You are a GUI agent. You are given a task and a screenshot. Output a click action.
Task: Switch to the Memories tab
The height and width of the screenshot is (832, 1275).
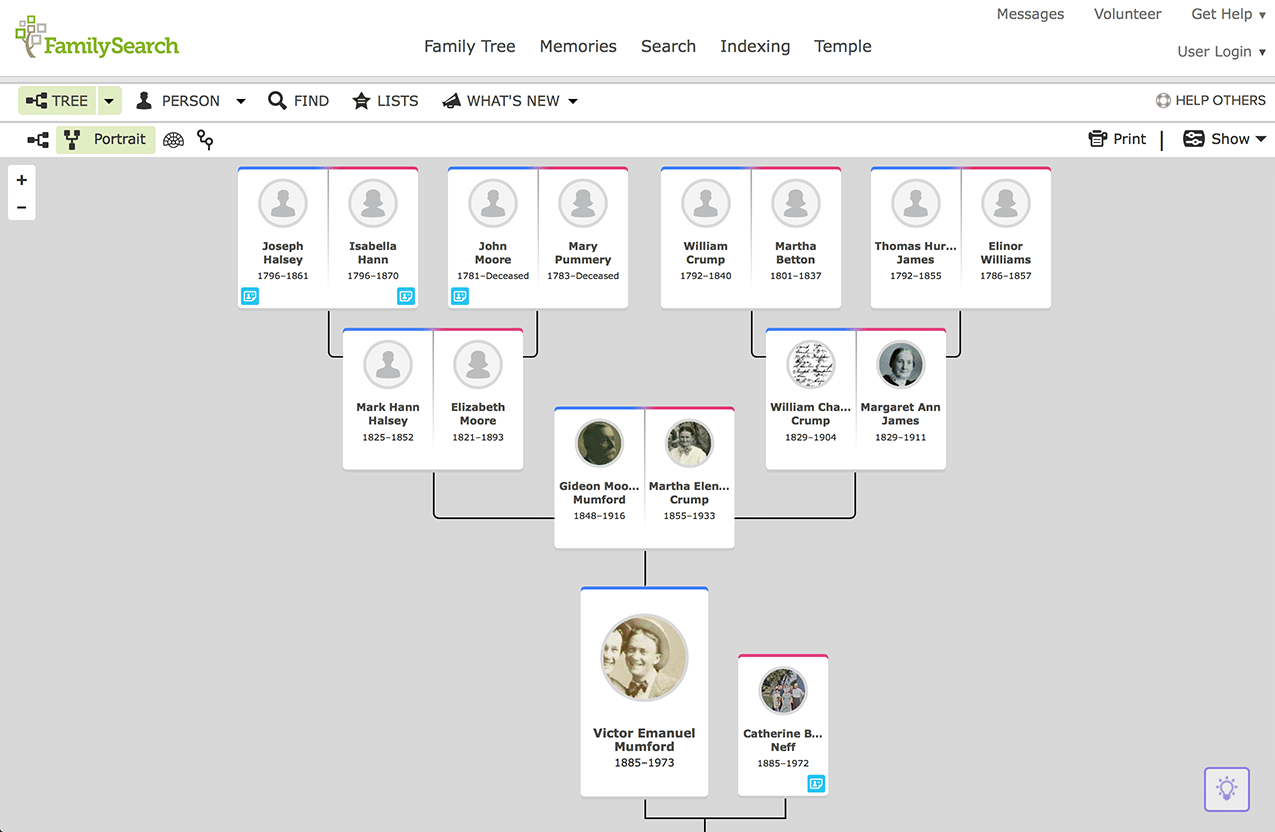pyautogui.click(x=578, y=46)
